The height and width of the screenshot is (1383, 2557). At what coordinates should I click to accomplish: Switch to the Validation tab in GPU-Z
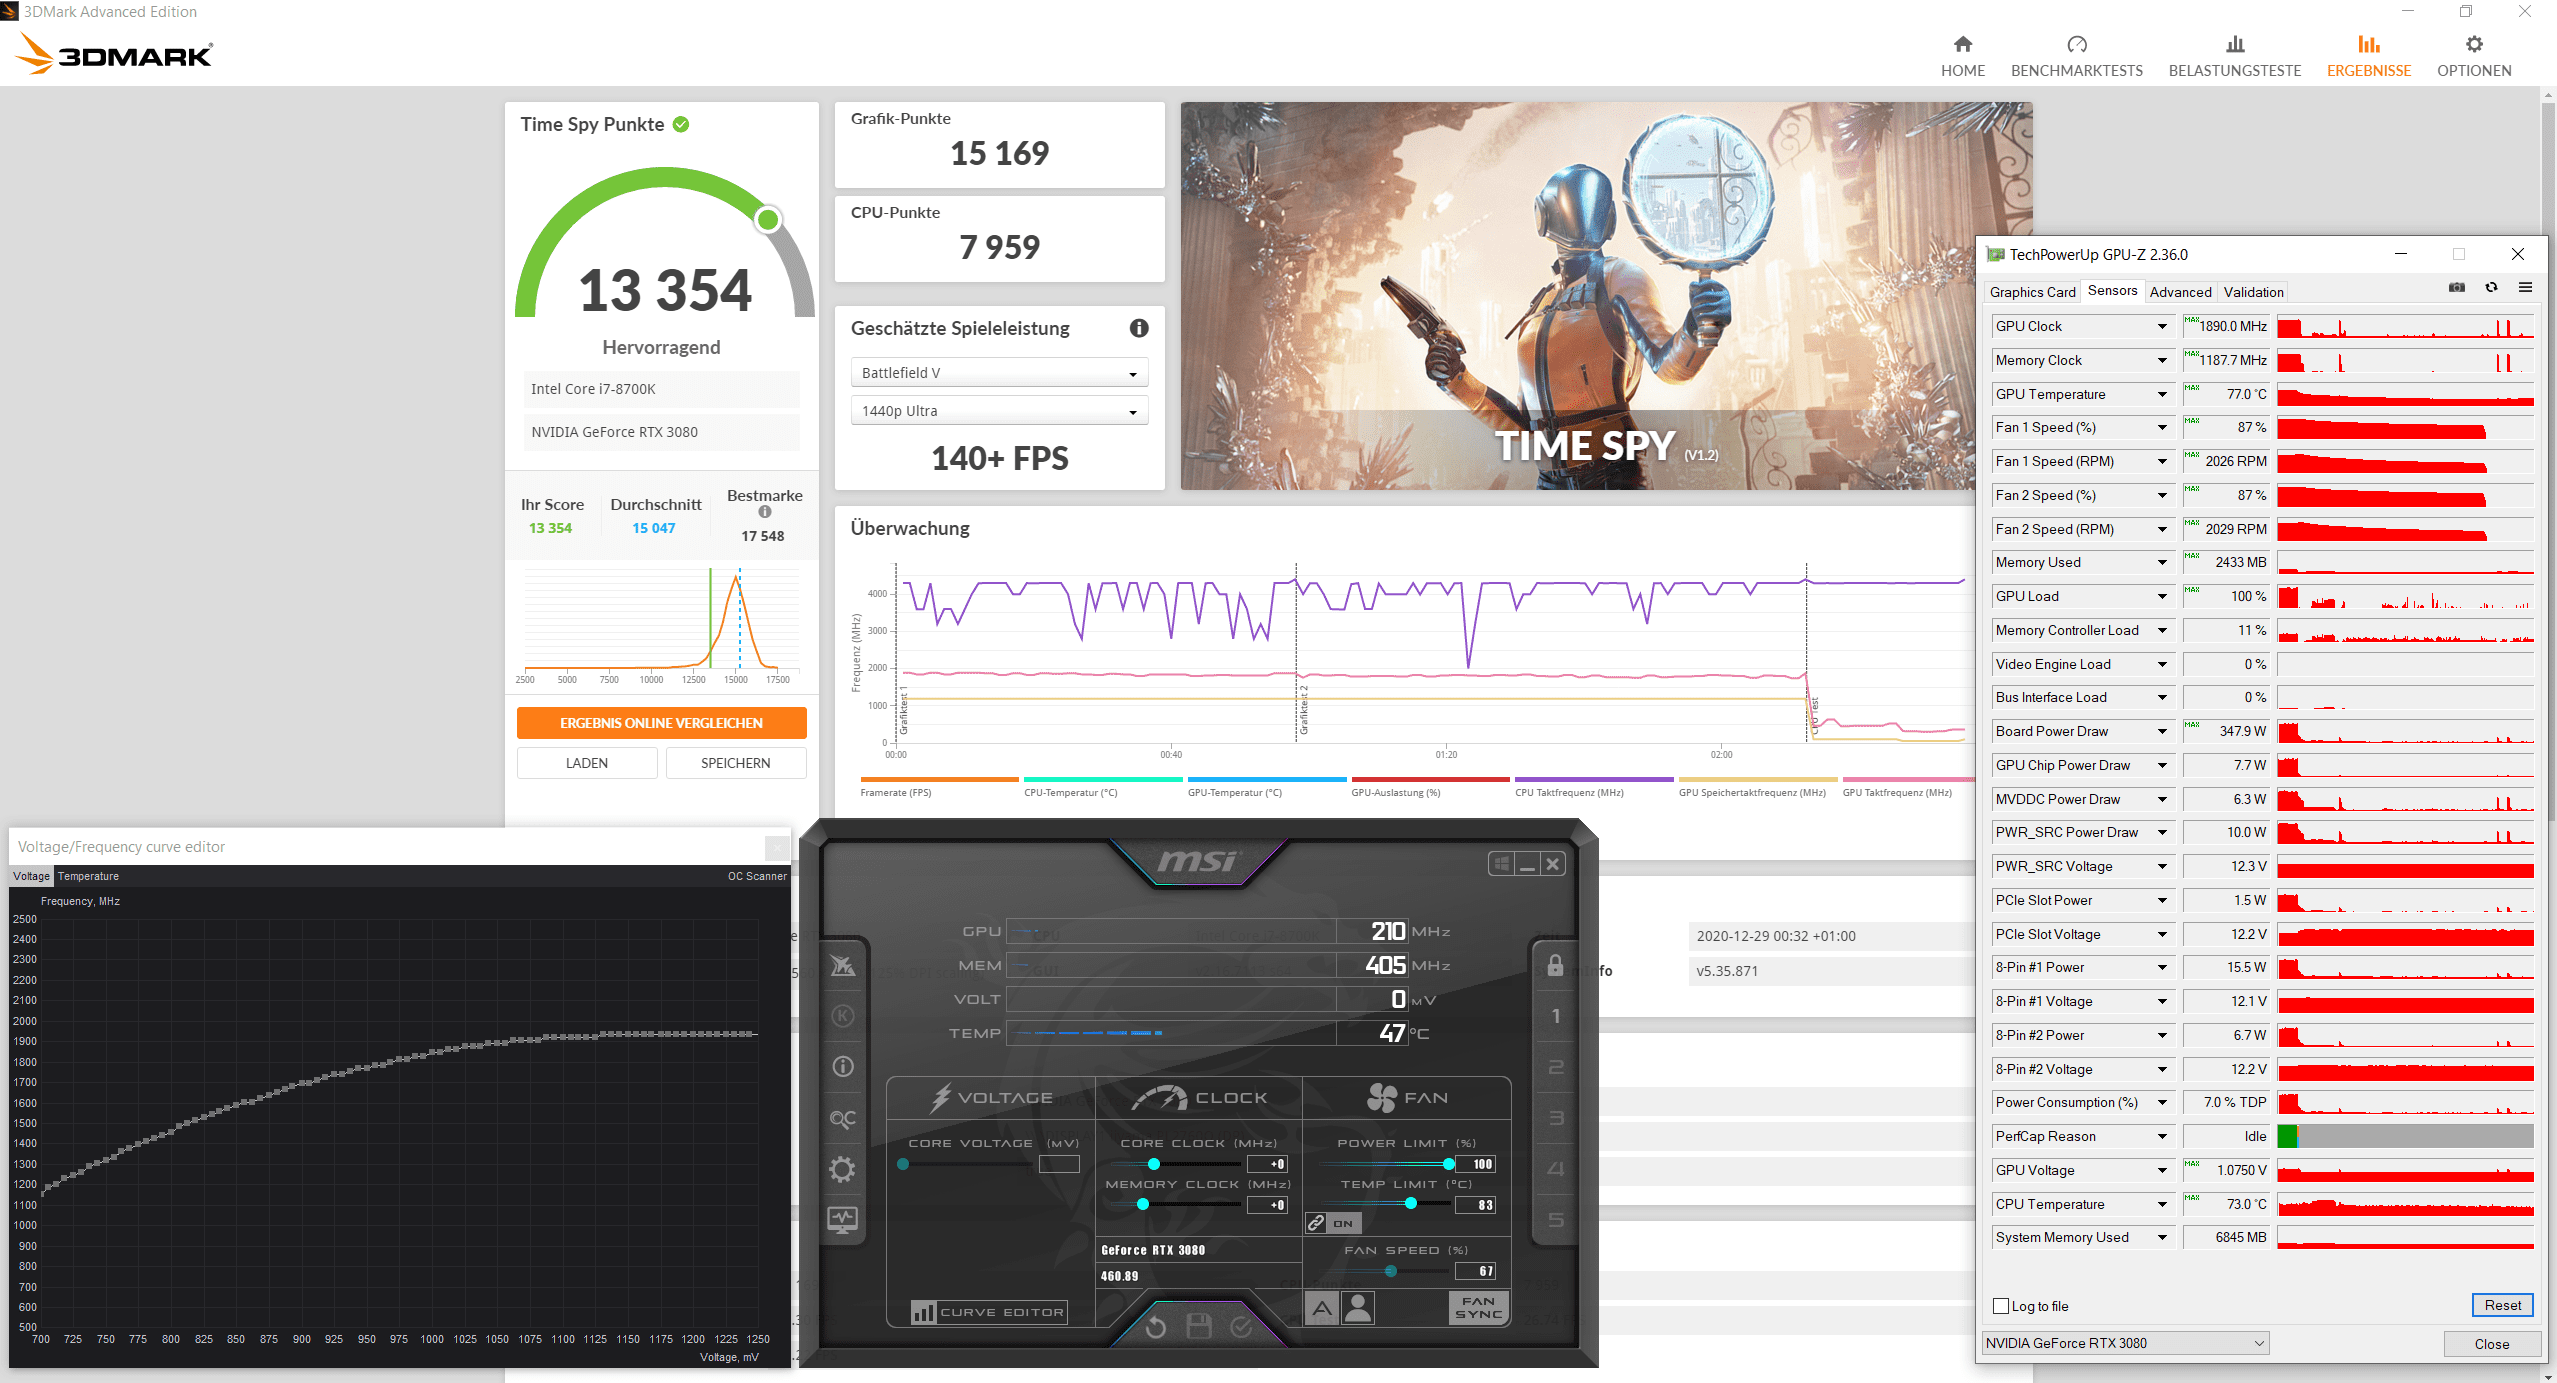coord(2253,292)
